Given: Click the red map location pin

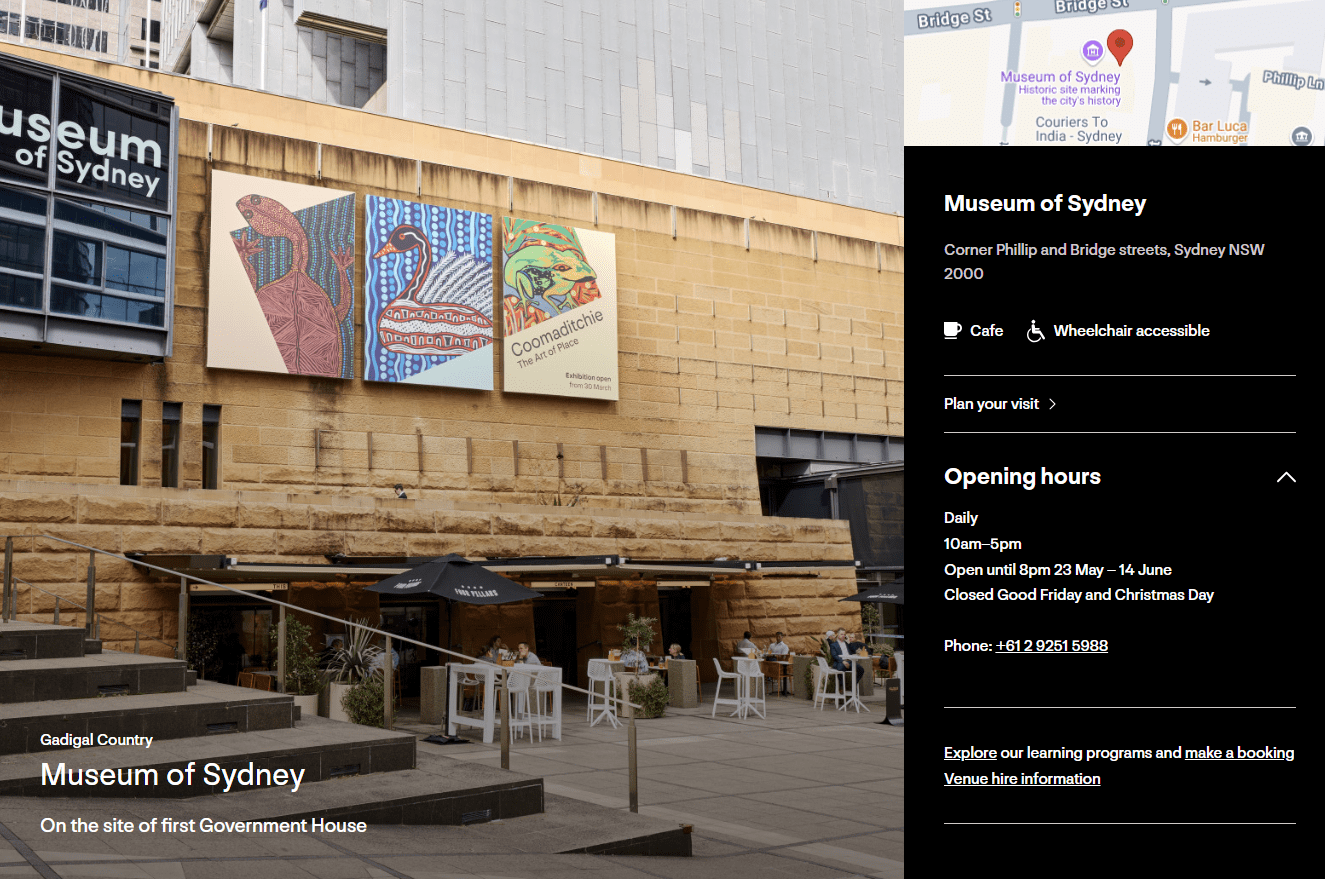Looking at the screenshot, I should point(1121,45).
